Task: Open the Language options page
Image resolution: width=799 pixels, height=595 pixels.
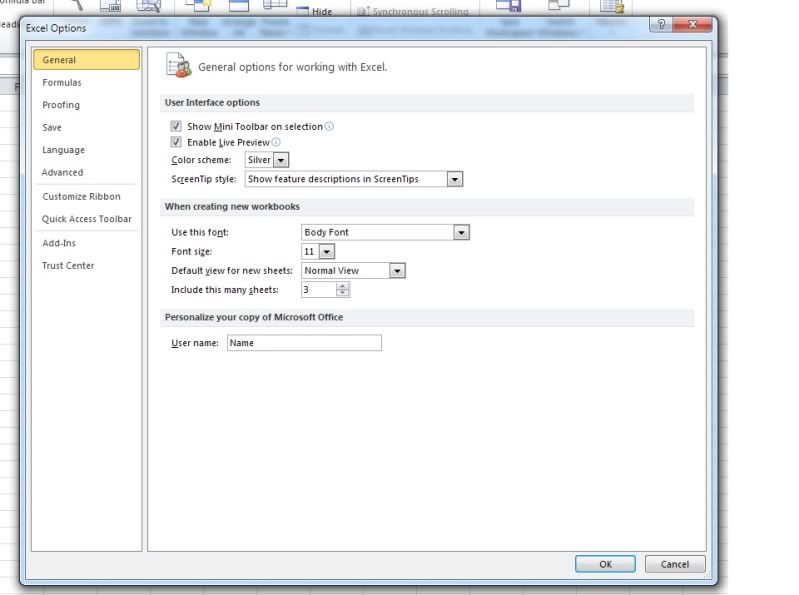Action: (63, 150)
